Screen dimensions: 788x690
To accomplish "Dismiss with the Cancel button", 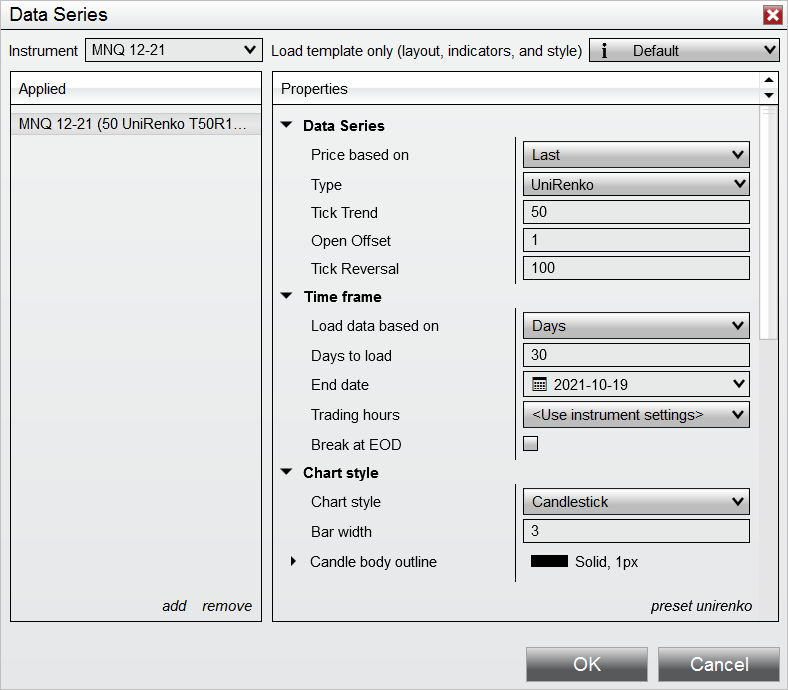I will [x=719, y=664].
